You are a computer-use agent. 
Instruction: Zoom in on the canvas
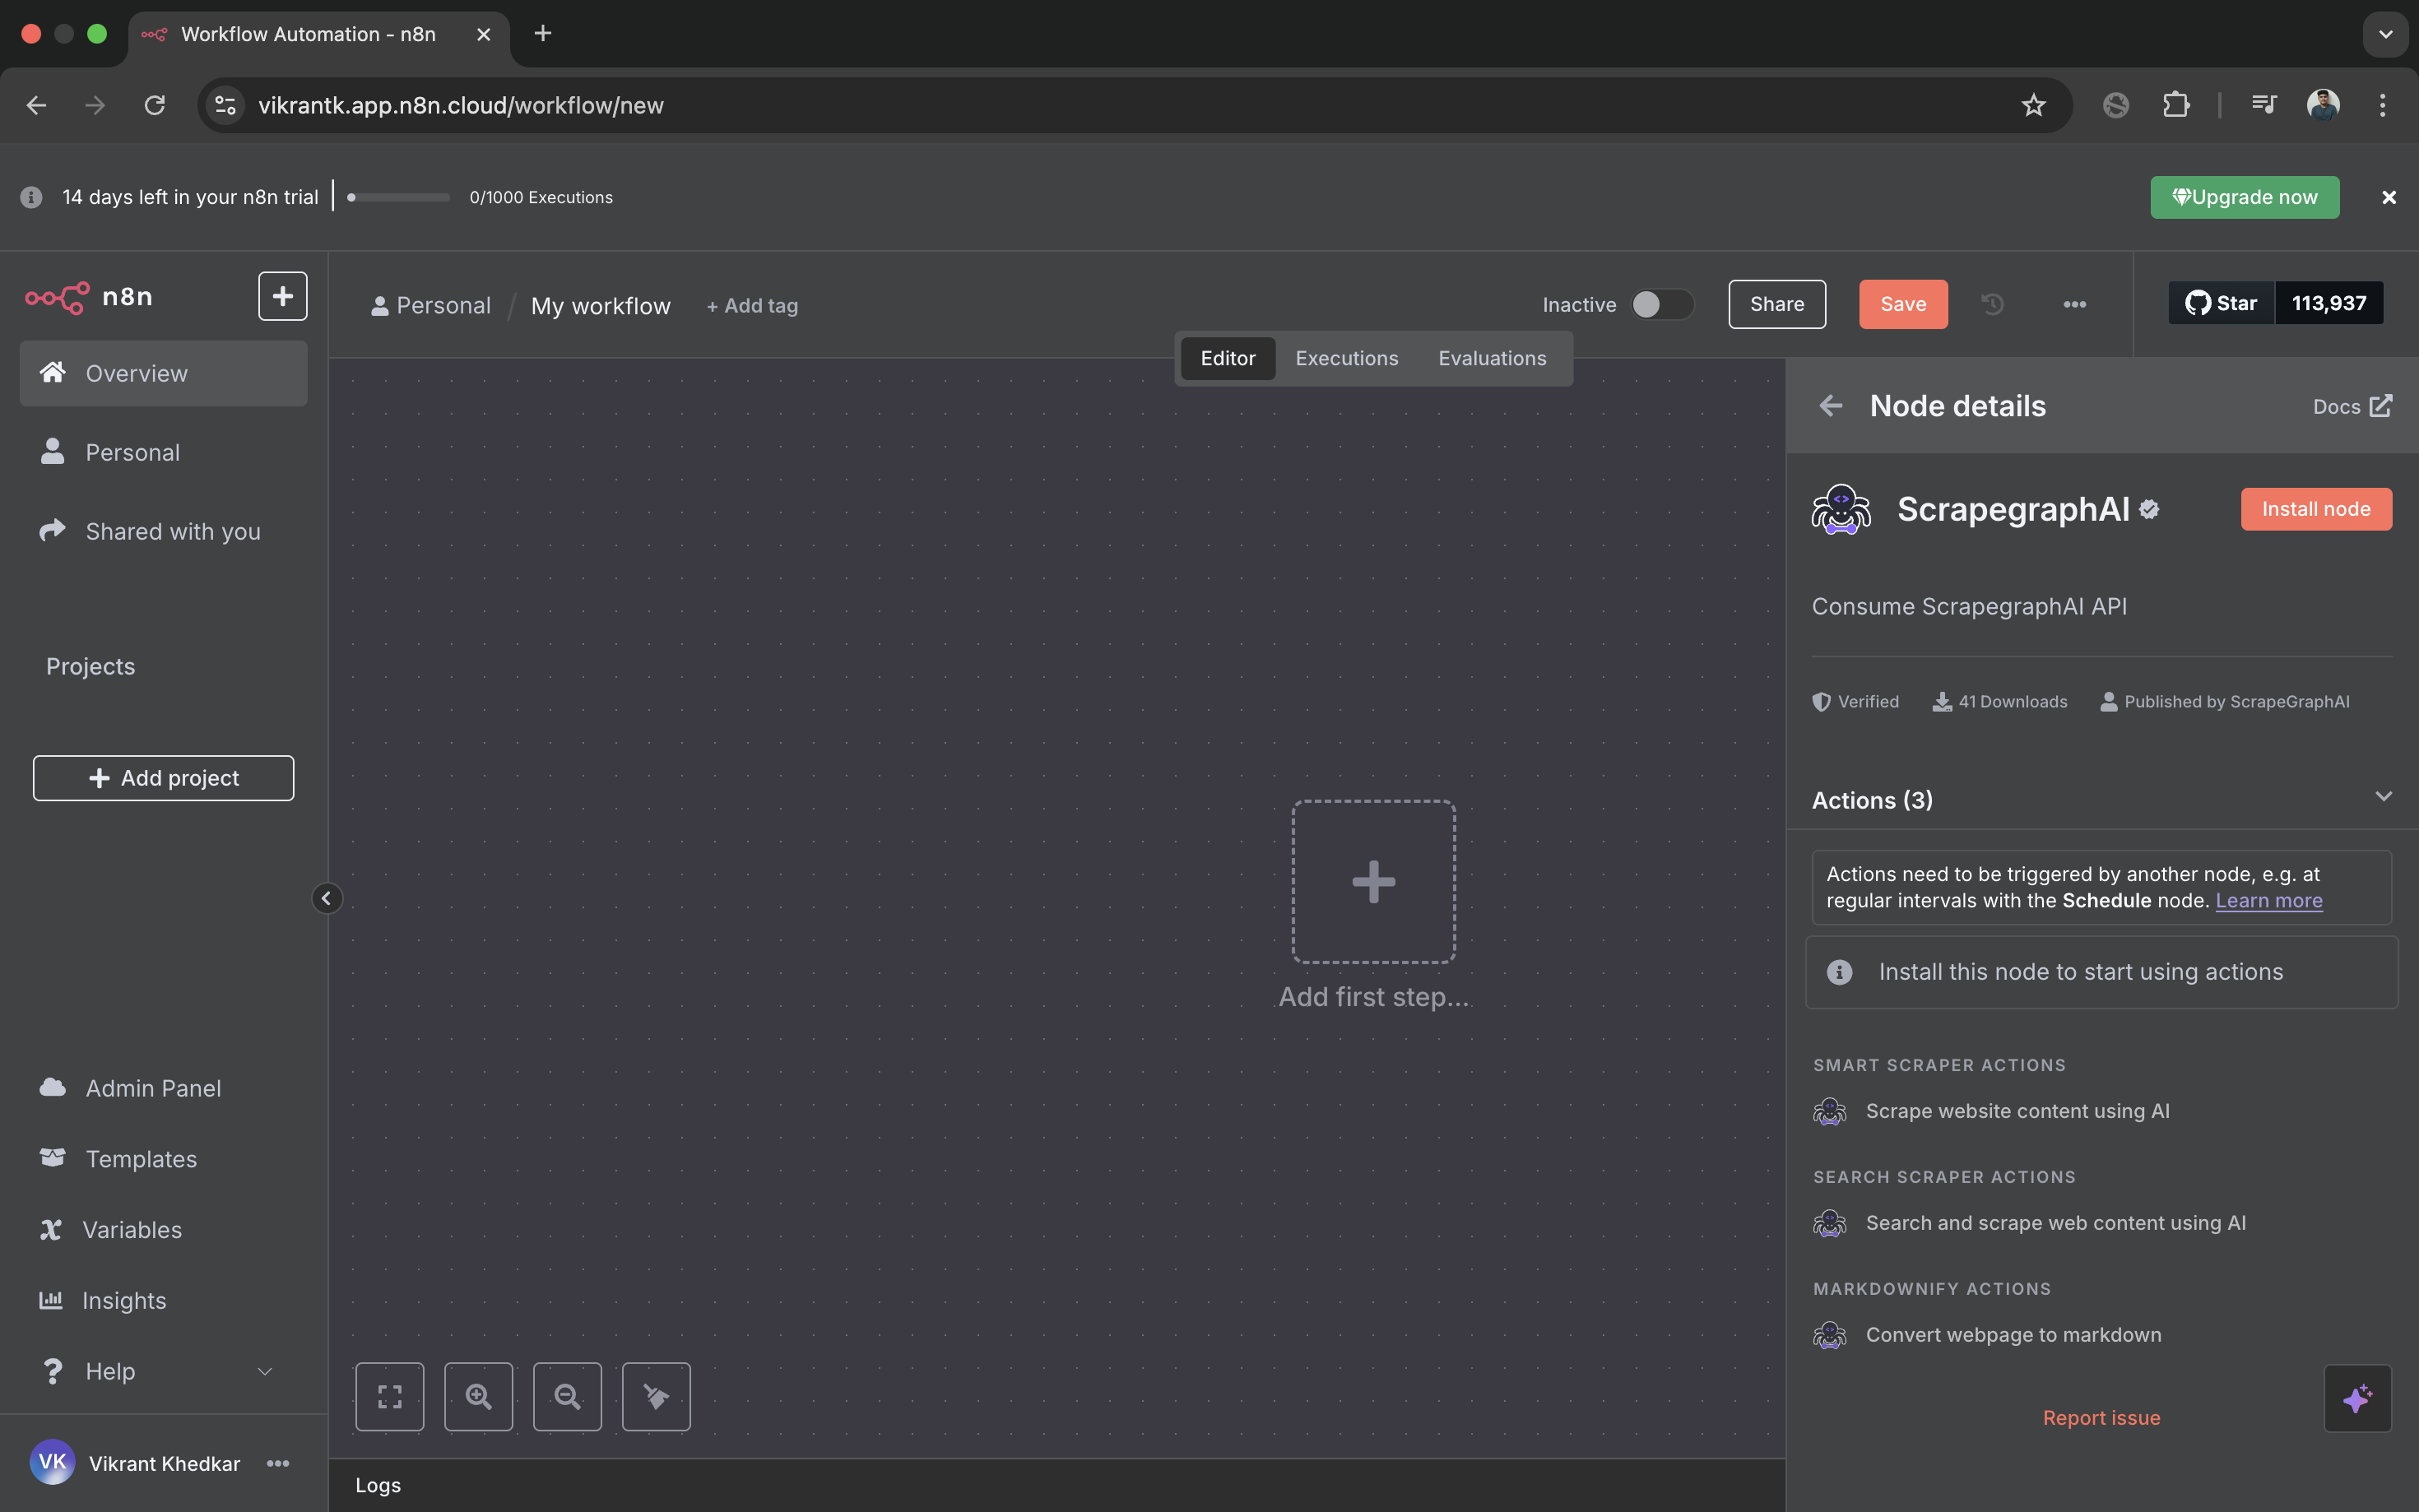tap(479, 1397)
